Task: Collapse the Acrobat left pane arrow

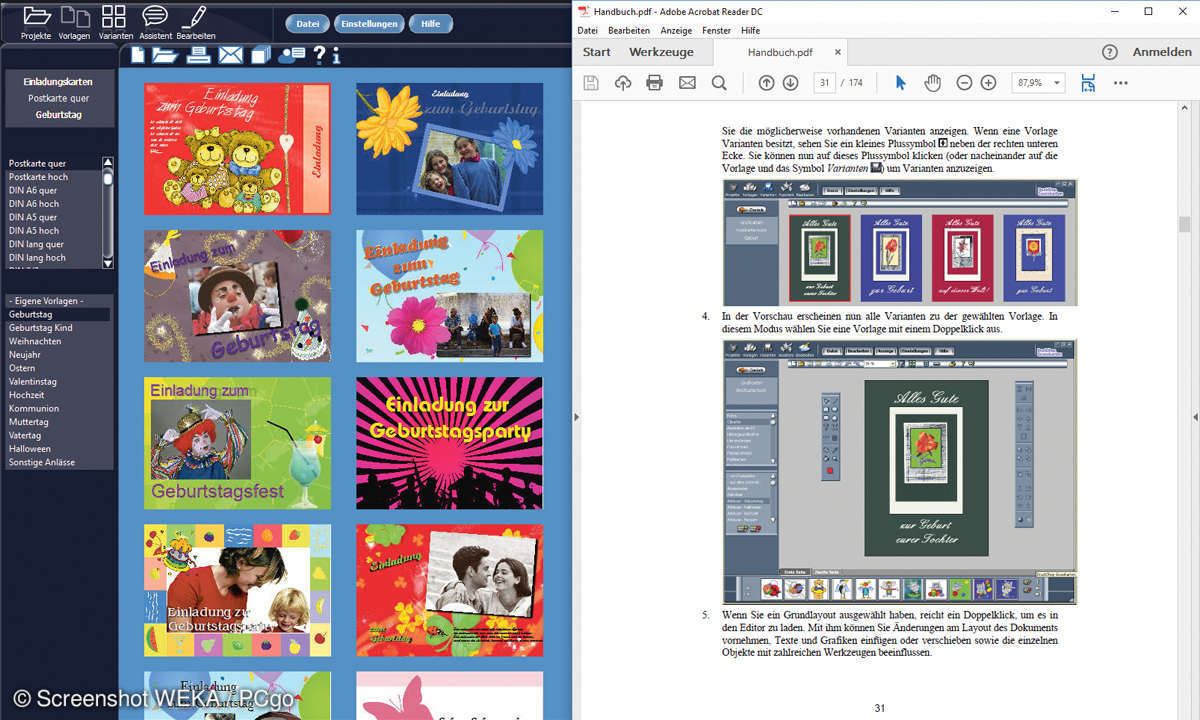Action: point(575,416)
